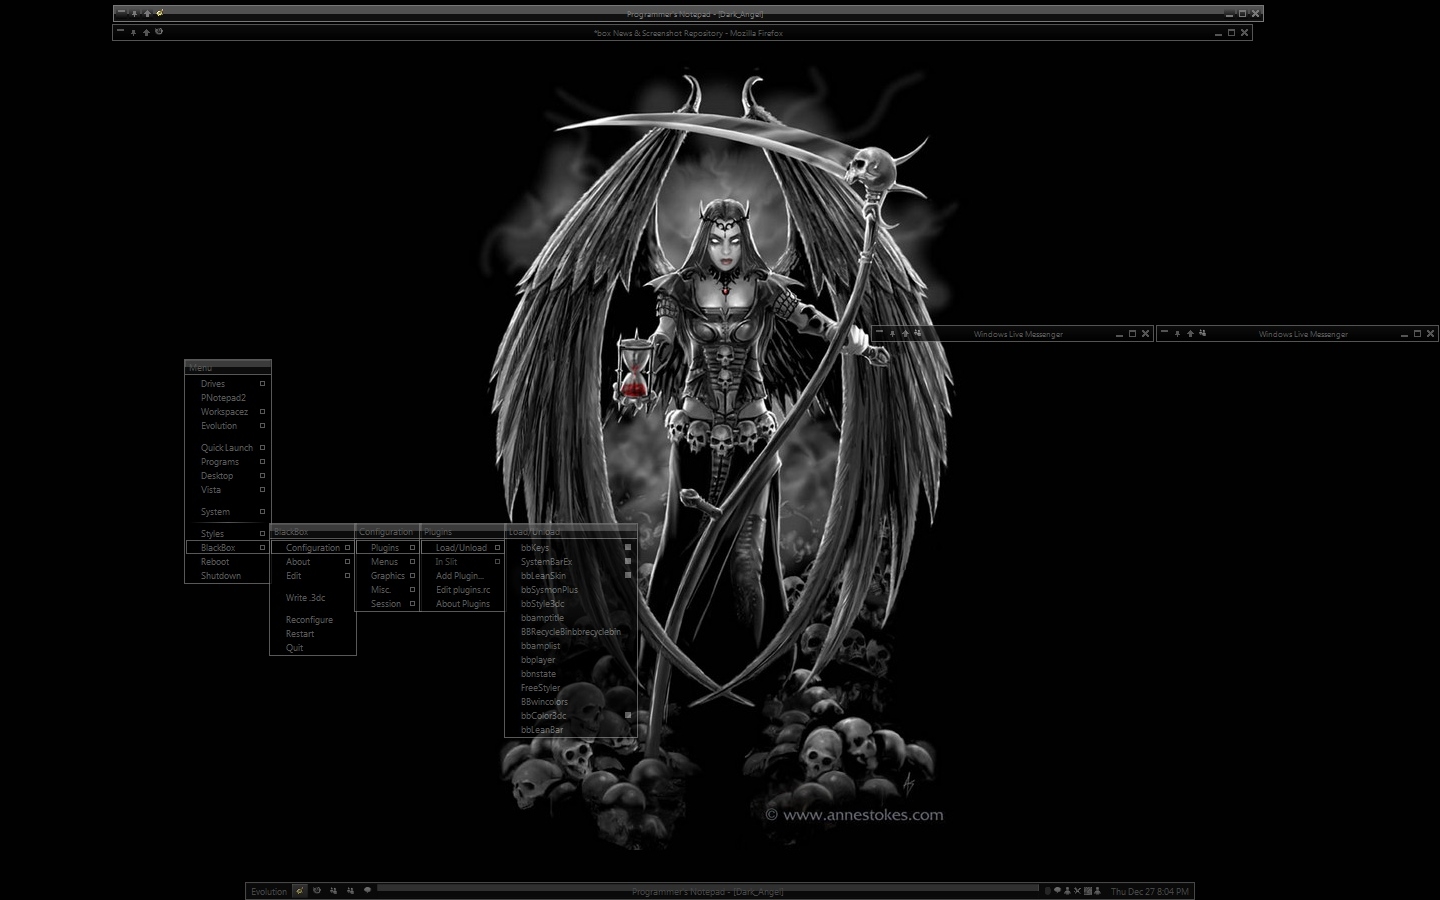The width and height of the screenshot is (1440, 900).
Task: Toggle the SystemBarEx plugin
Action: (x=571, y=562)
